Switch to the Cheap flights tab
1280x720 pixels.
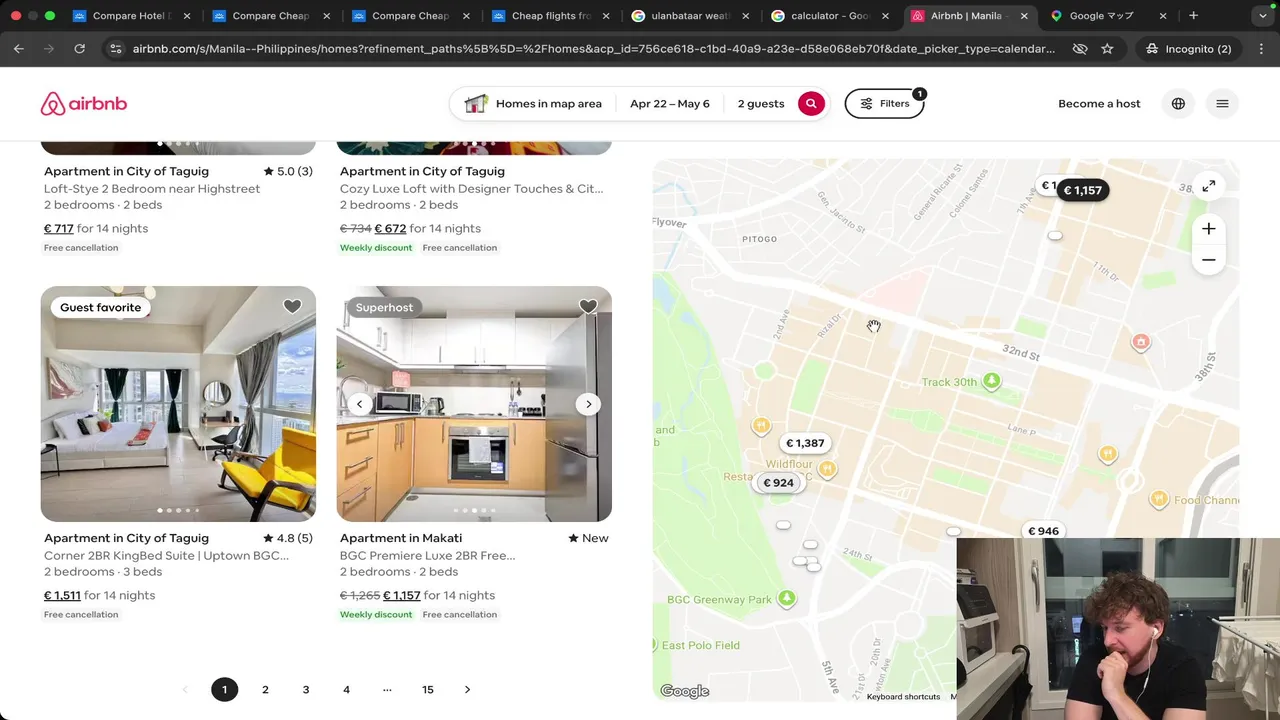coord(551,16)
